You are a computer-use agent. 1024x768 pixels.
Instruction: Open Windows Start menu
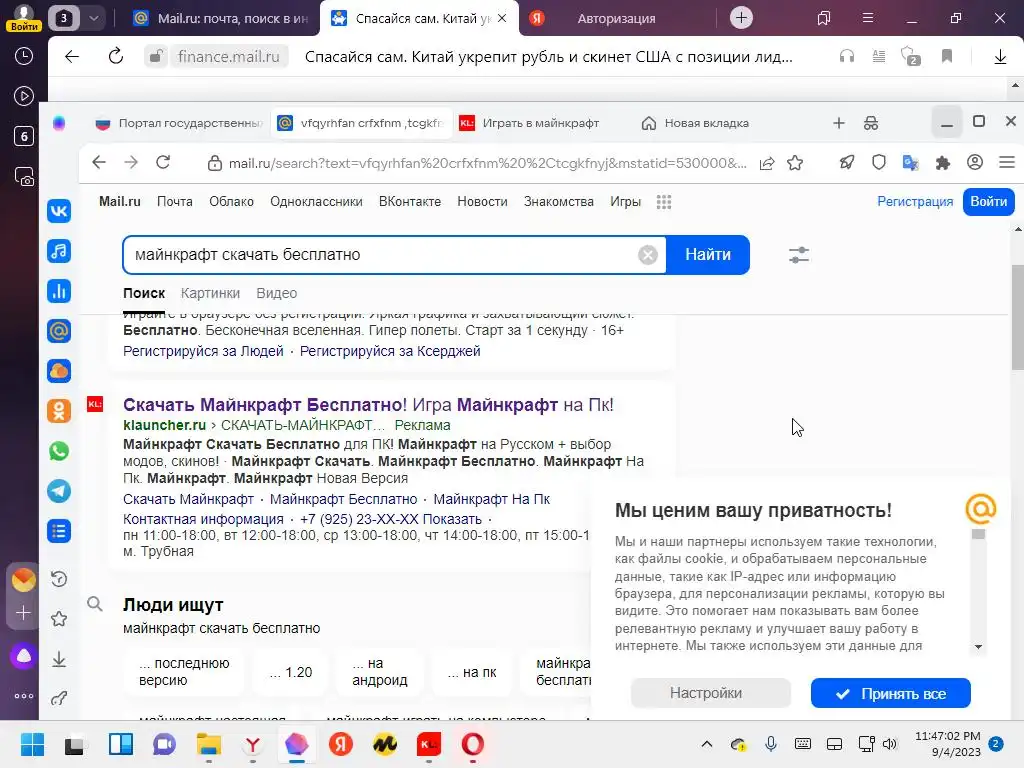pos(32,744)
